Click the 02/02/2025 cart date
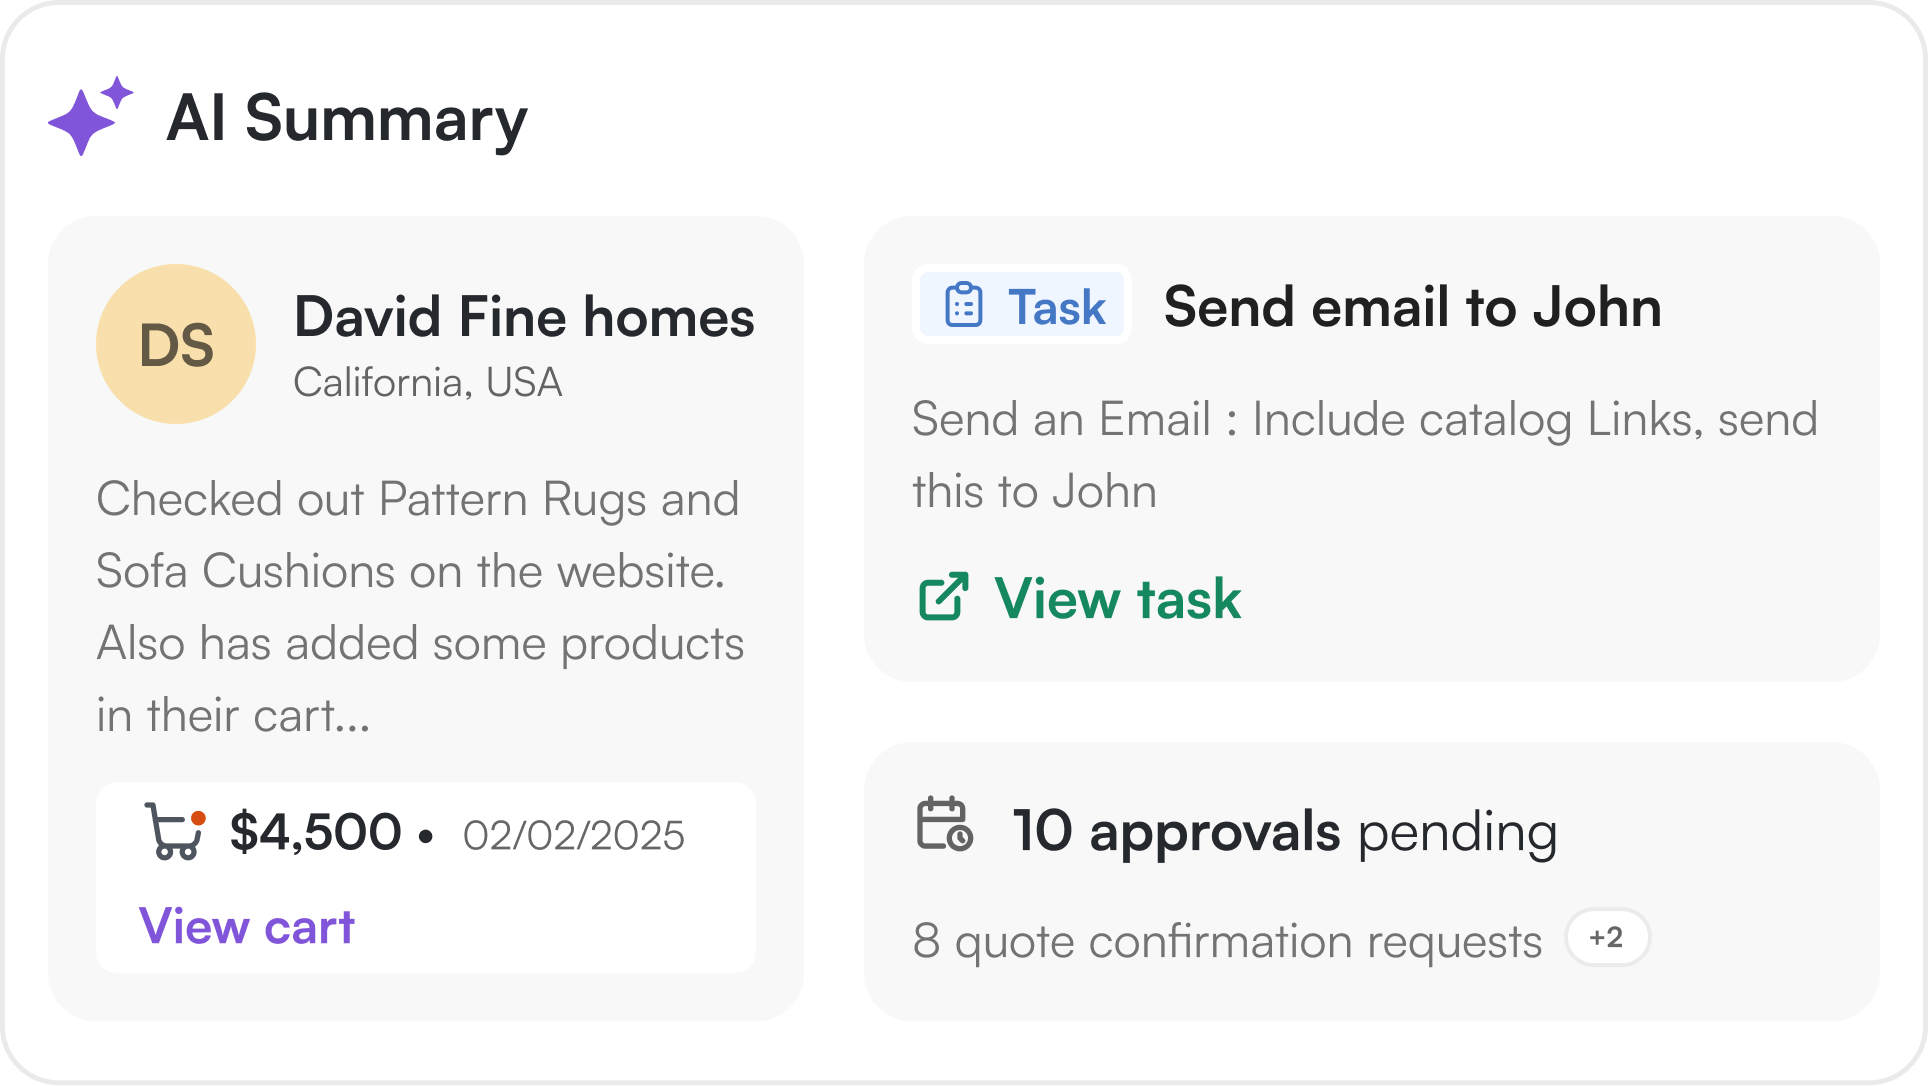 (573, 835)
